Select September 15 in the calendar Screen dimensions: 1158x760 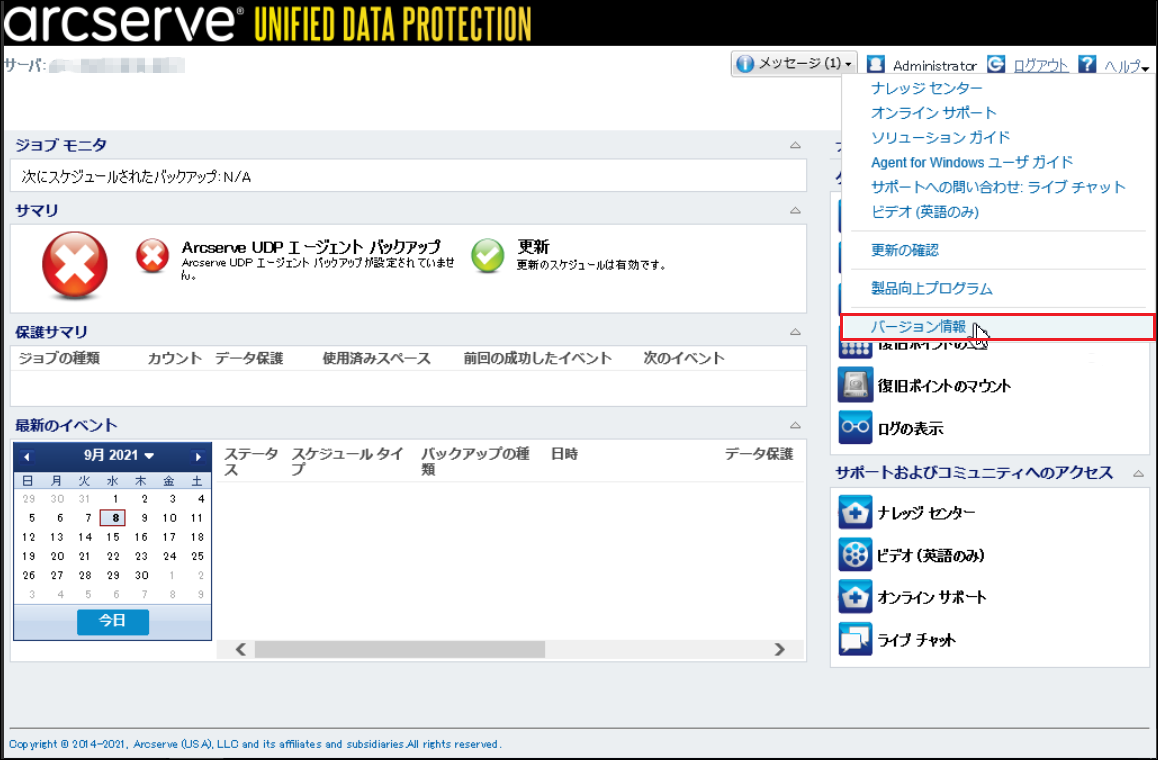coord(113,537)
